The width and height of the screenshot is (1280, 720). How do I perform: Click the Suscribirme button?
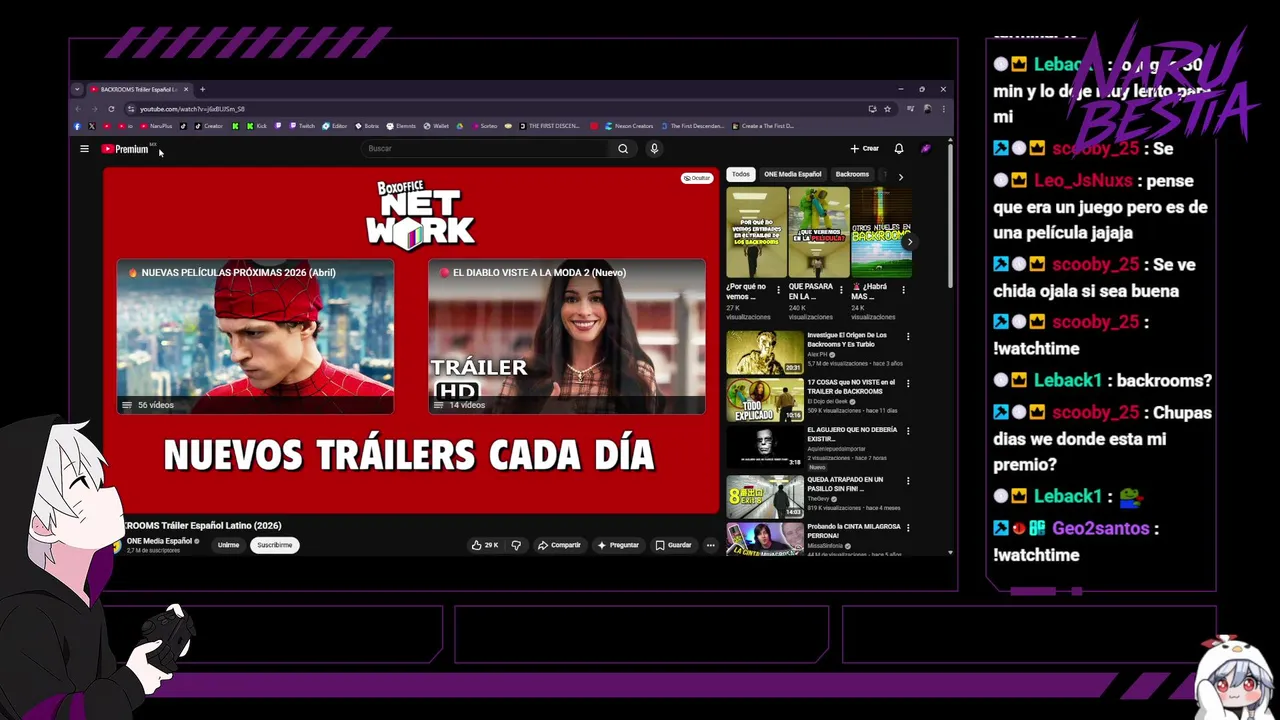click(274, 545)
